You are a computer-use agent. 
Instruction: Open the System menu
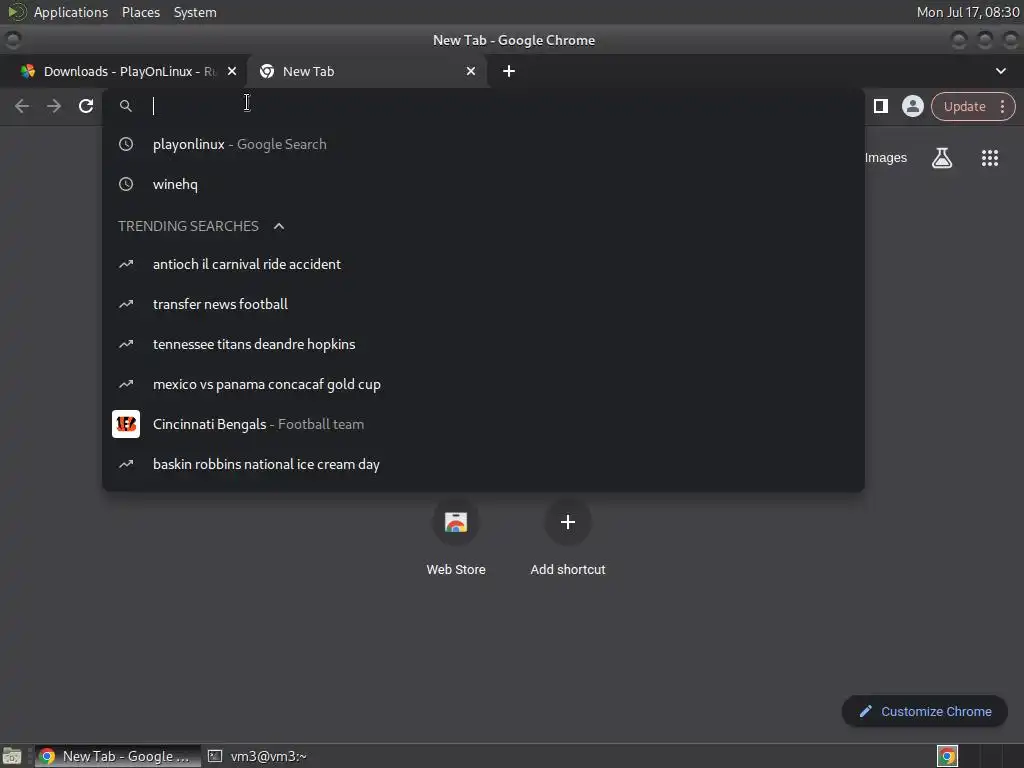(195, 12)
